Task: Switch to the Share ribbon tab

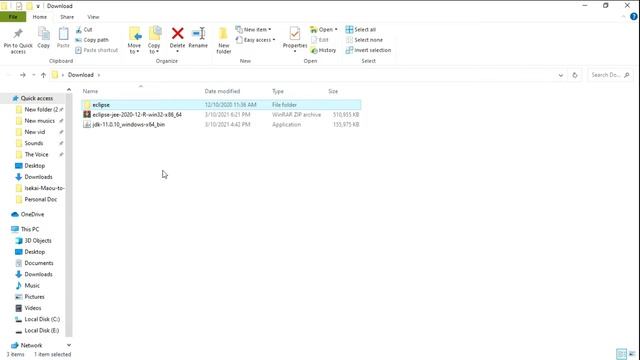Action: pyautogui.click(x=67, y=17)
